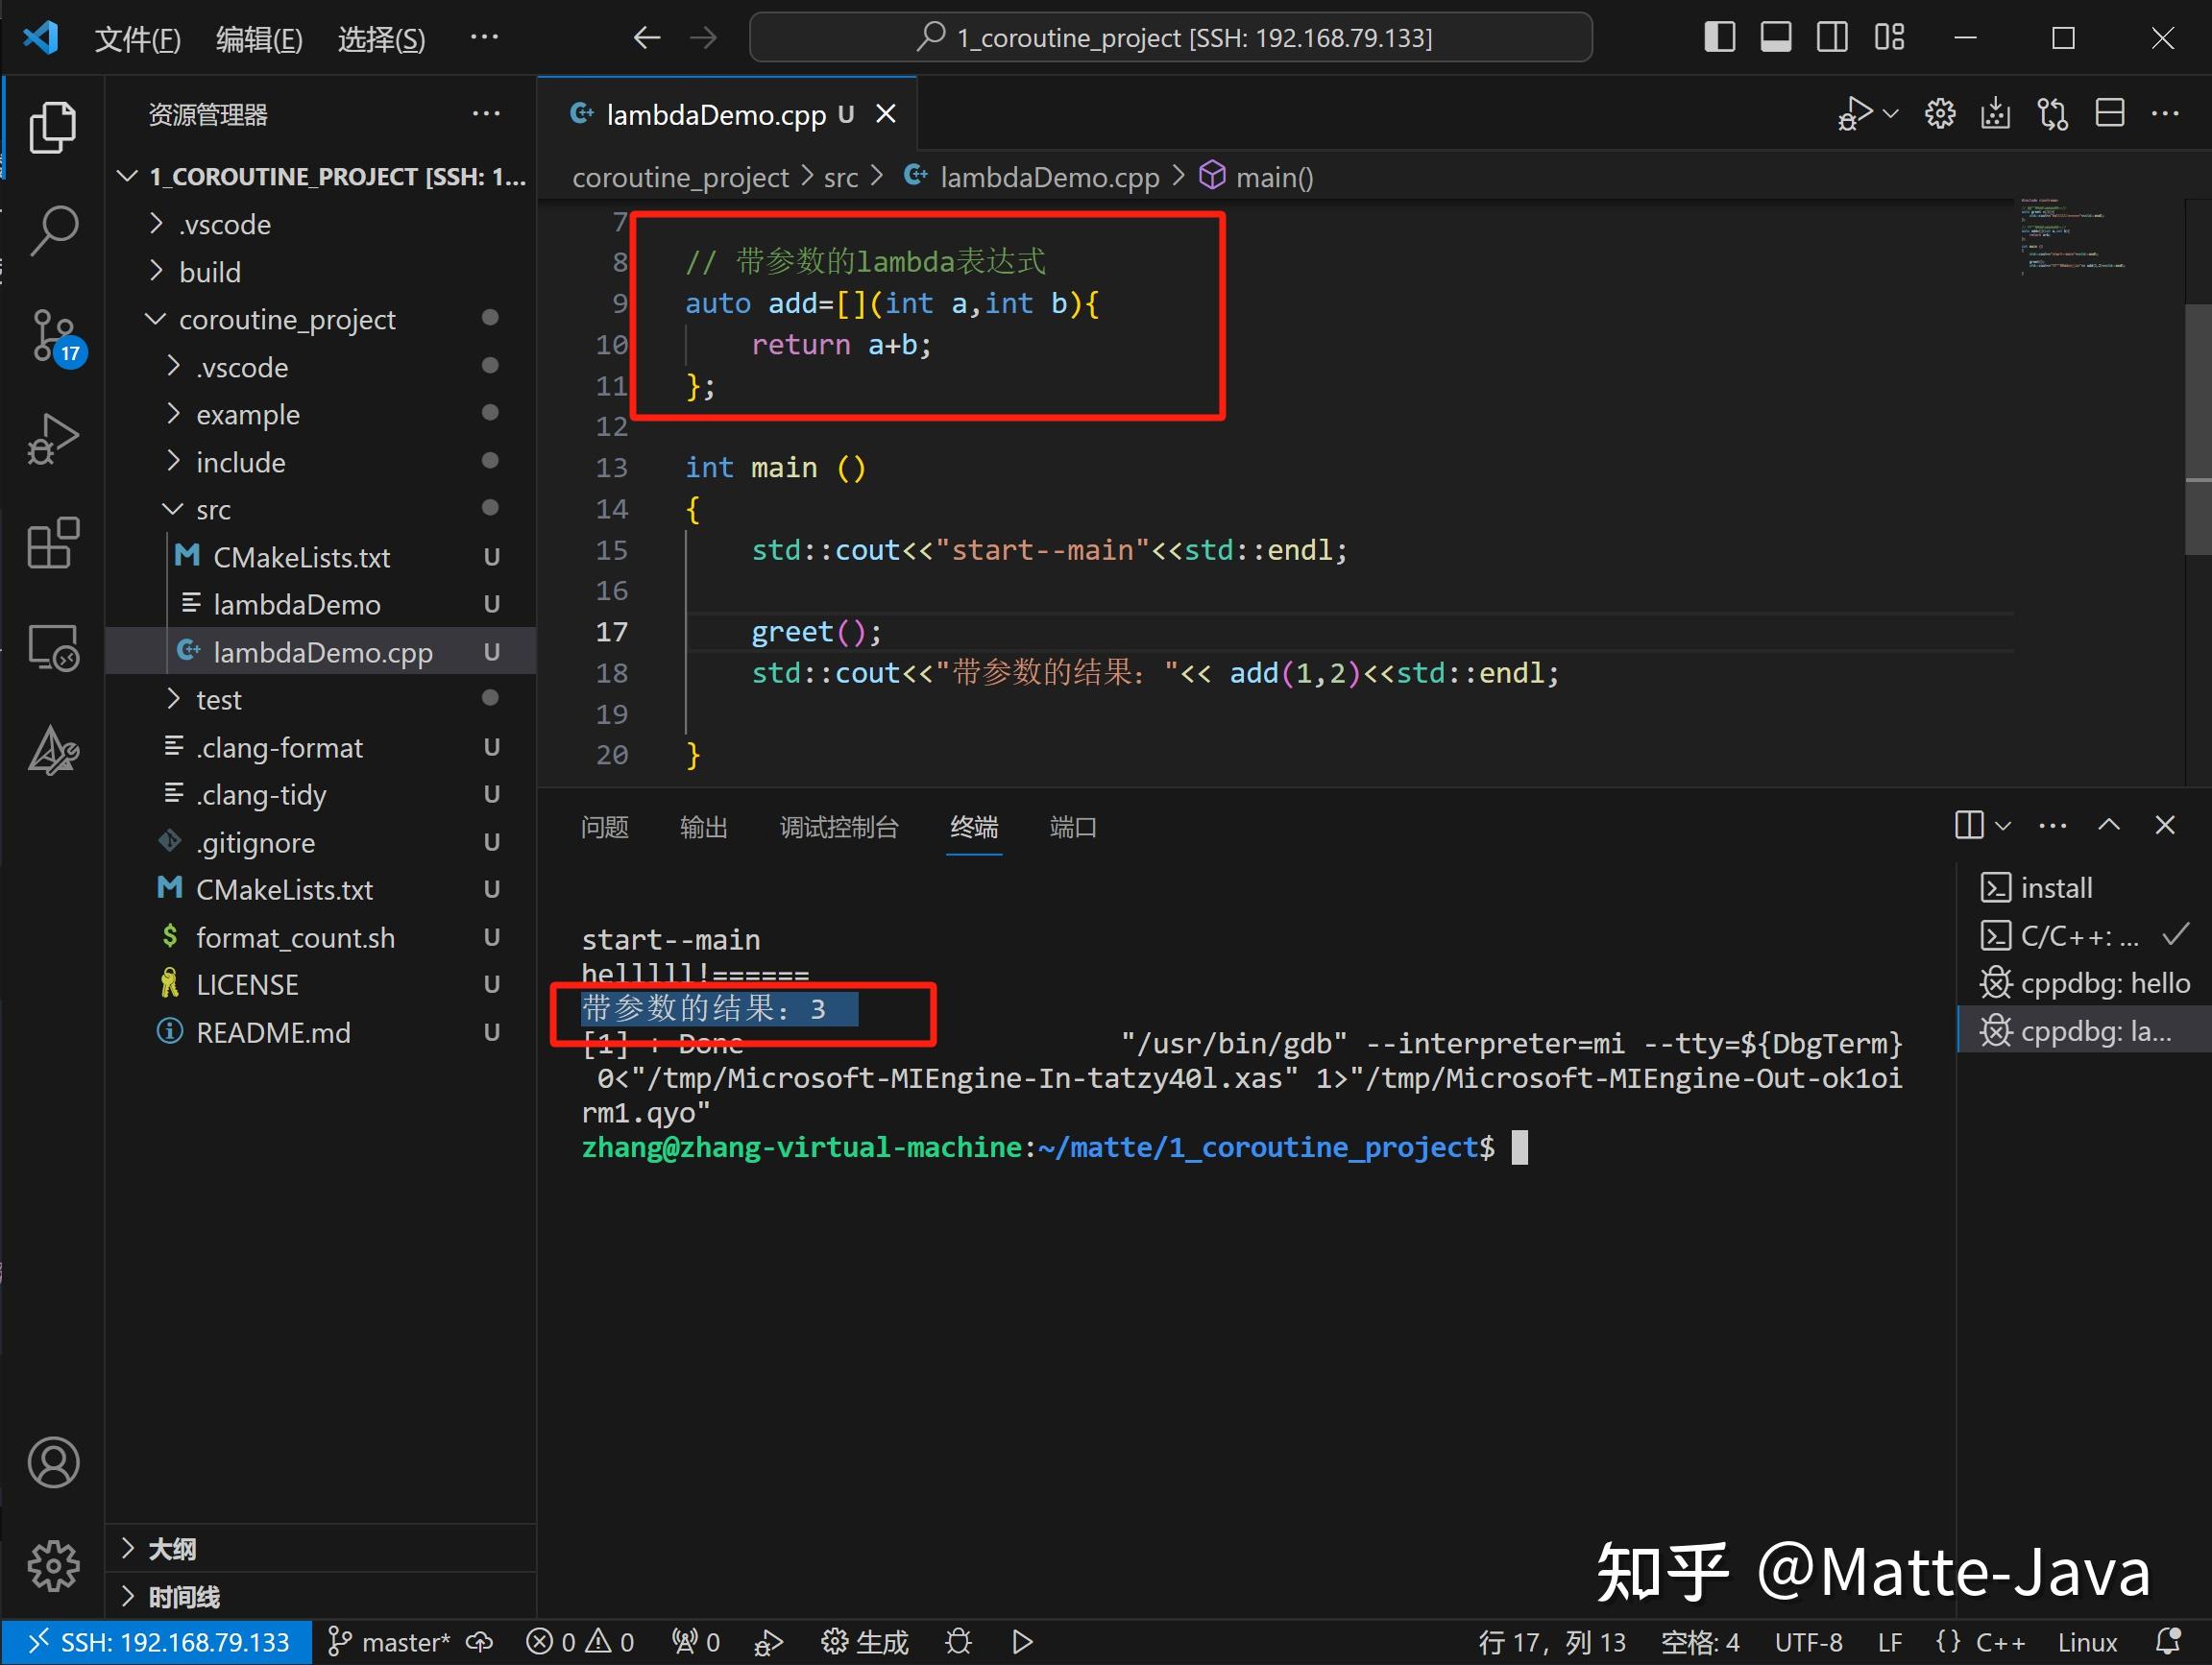Toggle the bottom Panel visibility
2212x1665 pixels.
pos(1775,37)
